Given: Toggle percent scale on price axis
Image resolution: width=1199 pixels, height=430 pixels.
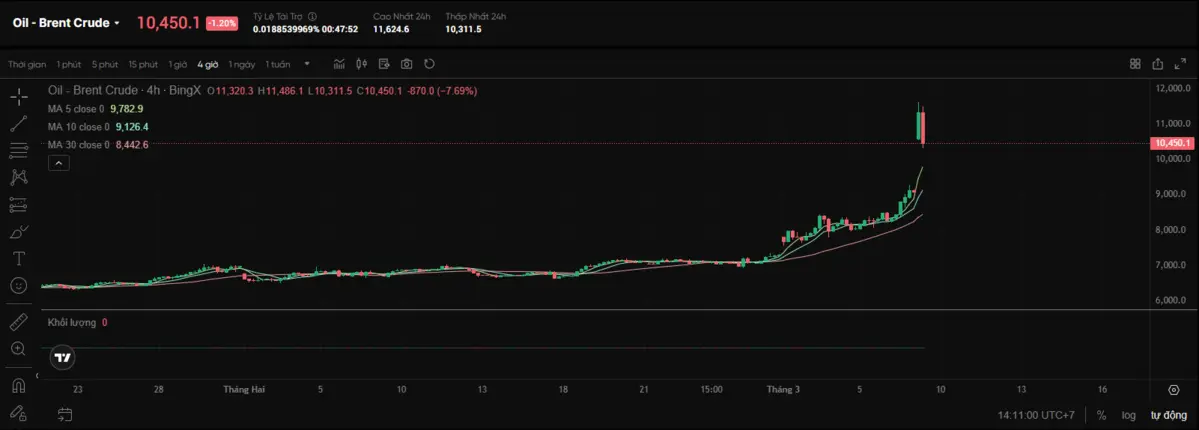Looking at the screenshot, I should click(x=1101, y=415).
